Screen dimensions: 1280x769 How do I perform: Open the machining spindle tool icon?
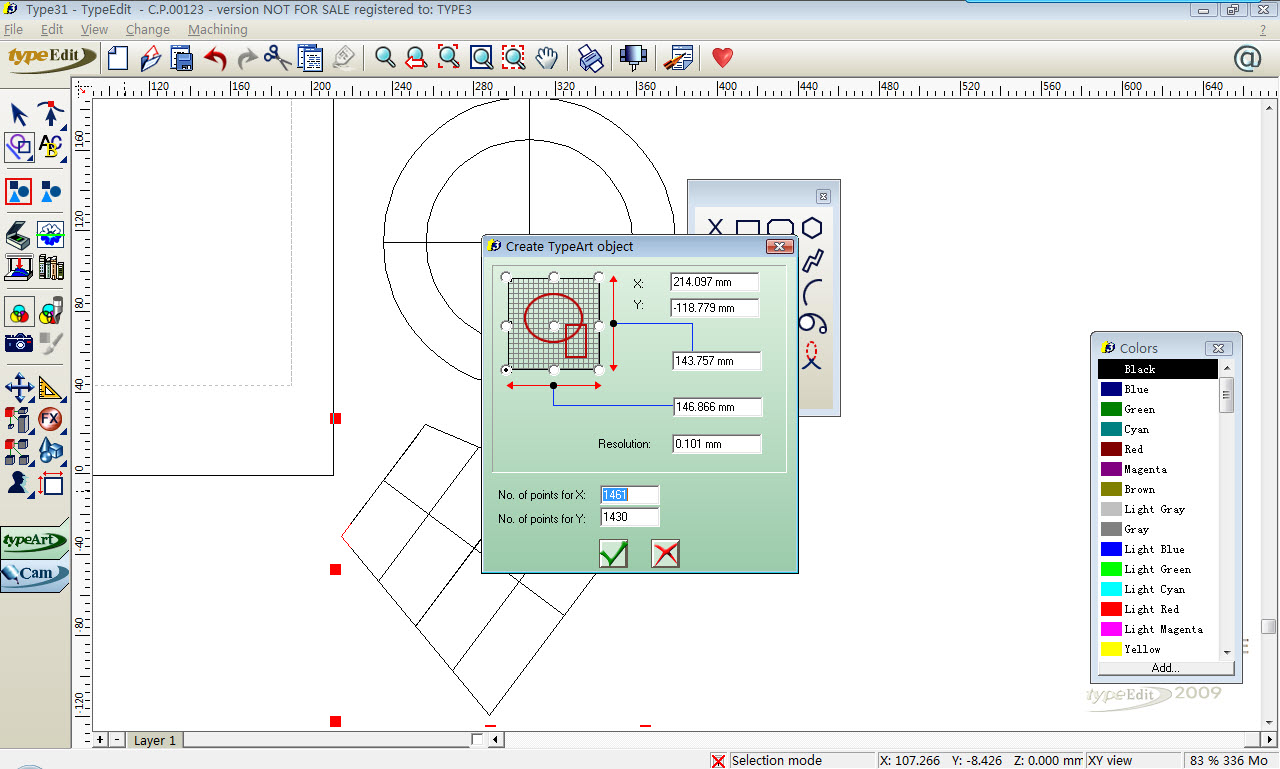(x=632, y=58)
